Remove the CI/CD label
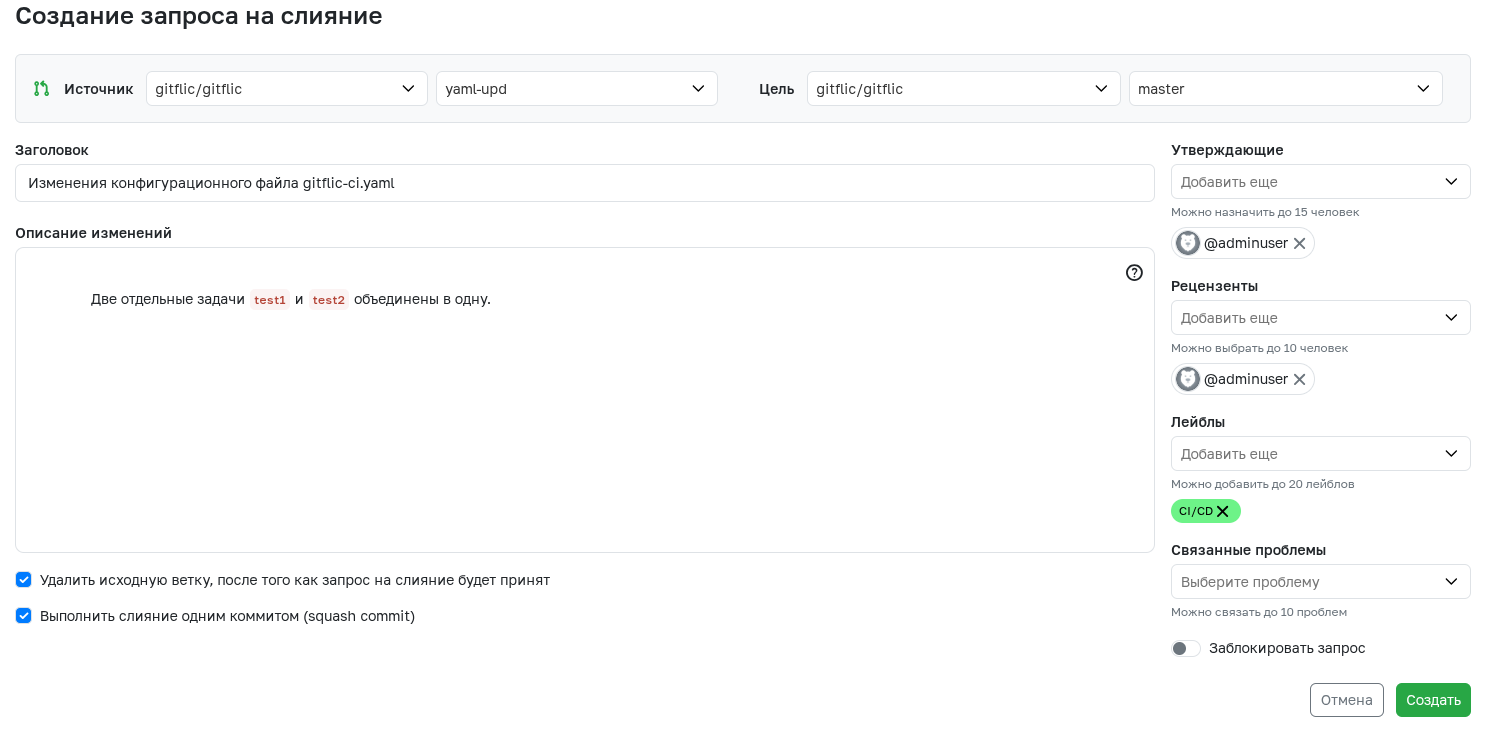1489x729 pixels. coord(1223,511)
